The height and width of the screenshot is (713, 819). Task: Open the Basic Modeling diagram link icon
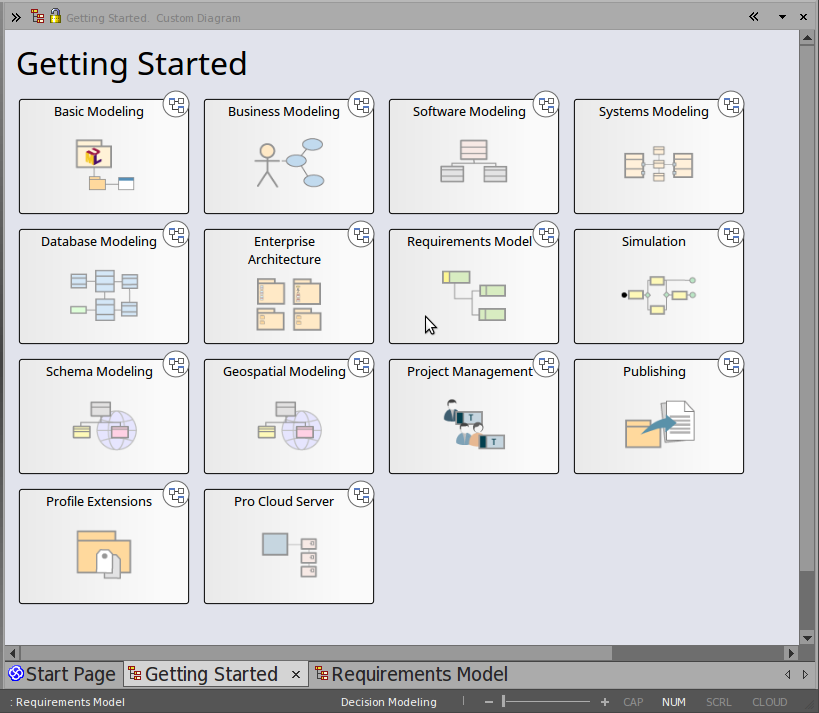click(176, 104)
